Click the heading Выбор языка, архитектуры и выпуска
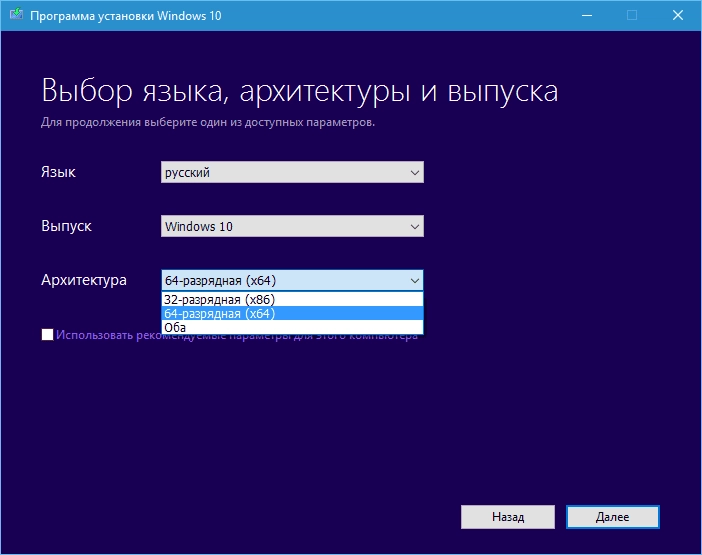 tap(300, 91)
